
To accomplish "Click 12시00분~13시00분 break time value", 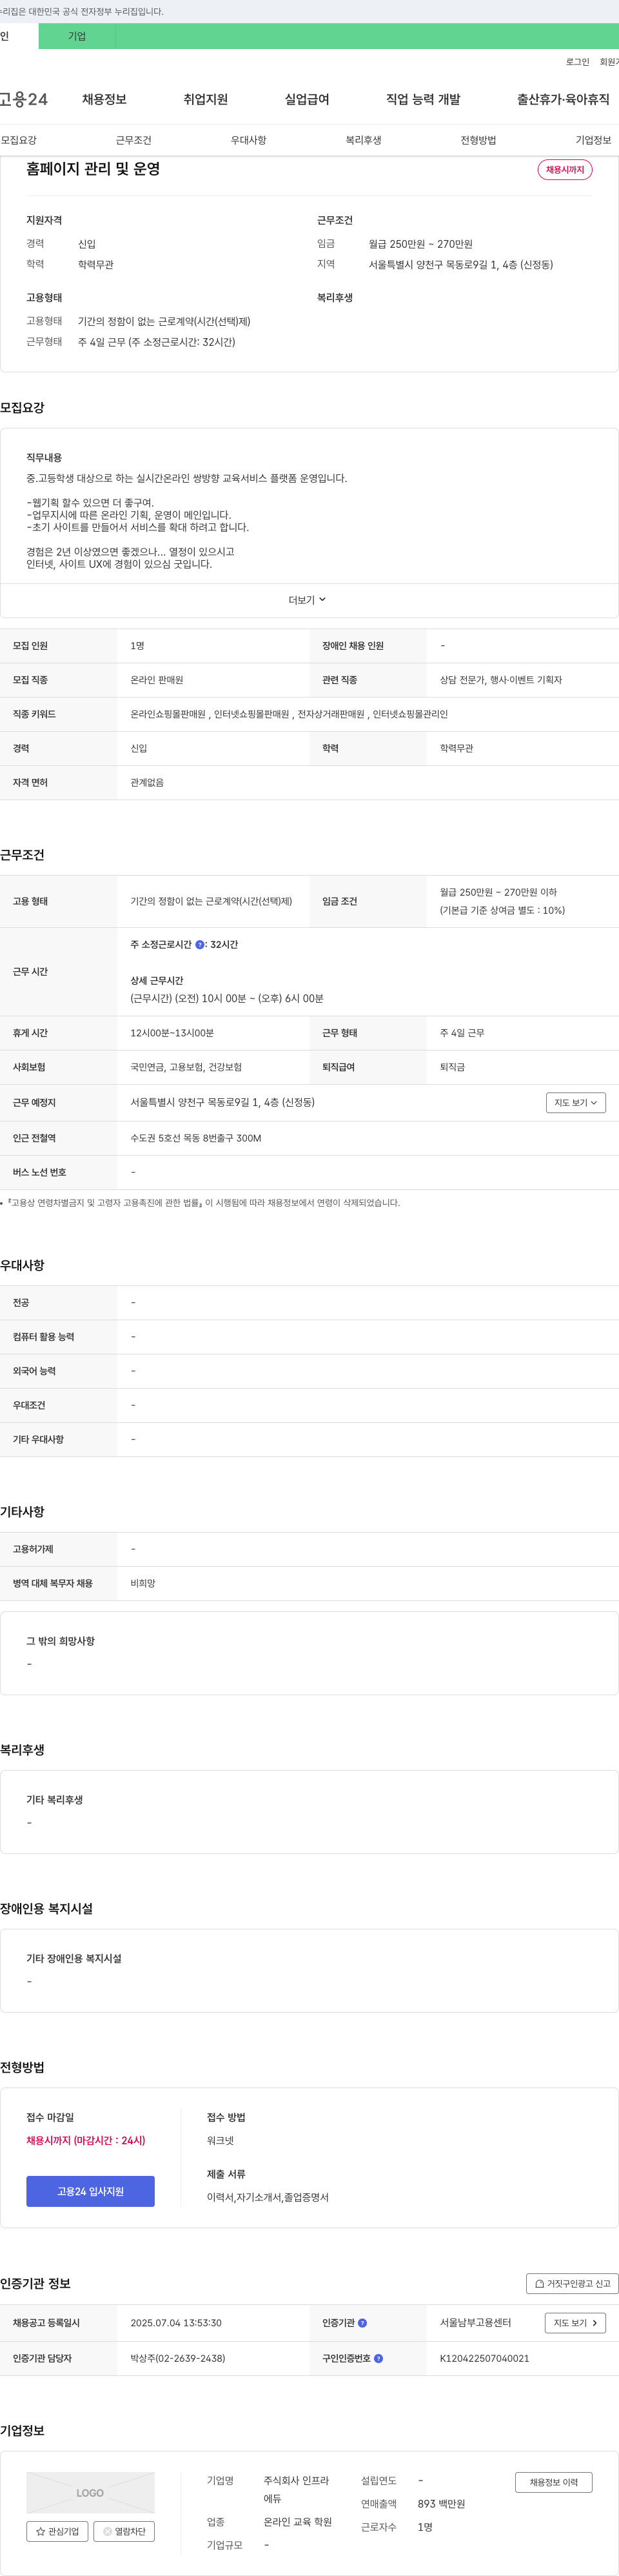I will pyautogui.click(x=172, y=1033).
